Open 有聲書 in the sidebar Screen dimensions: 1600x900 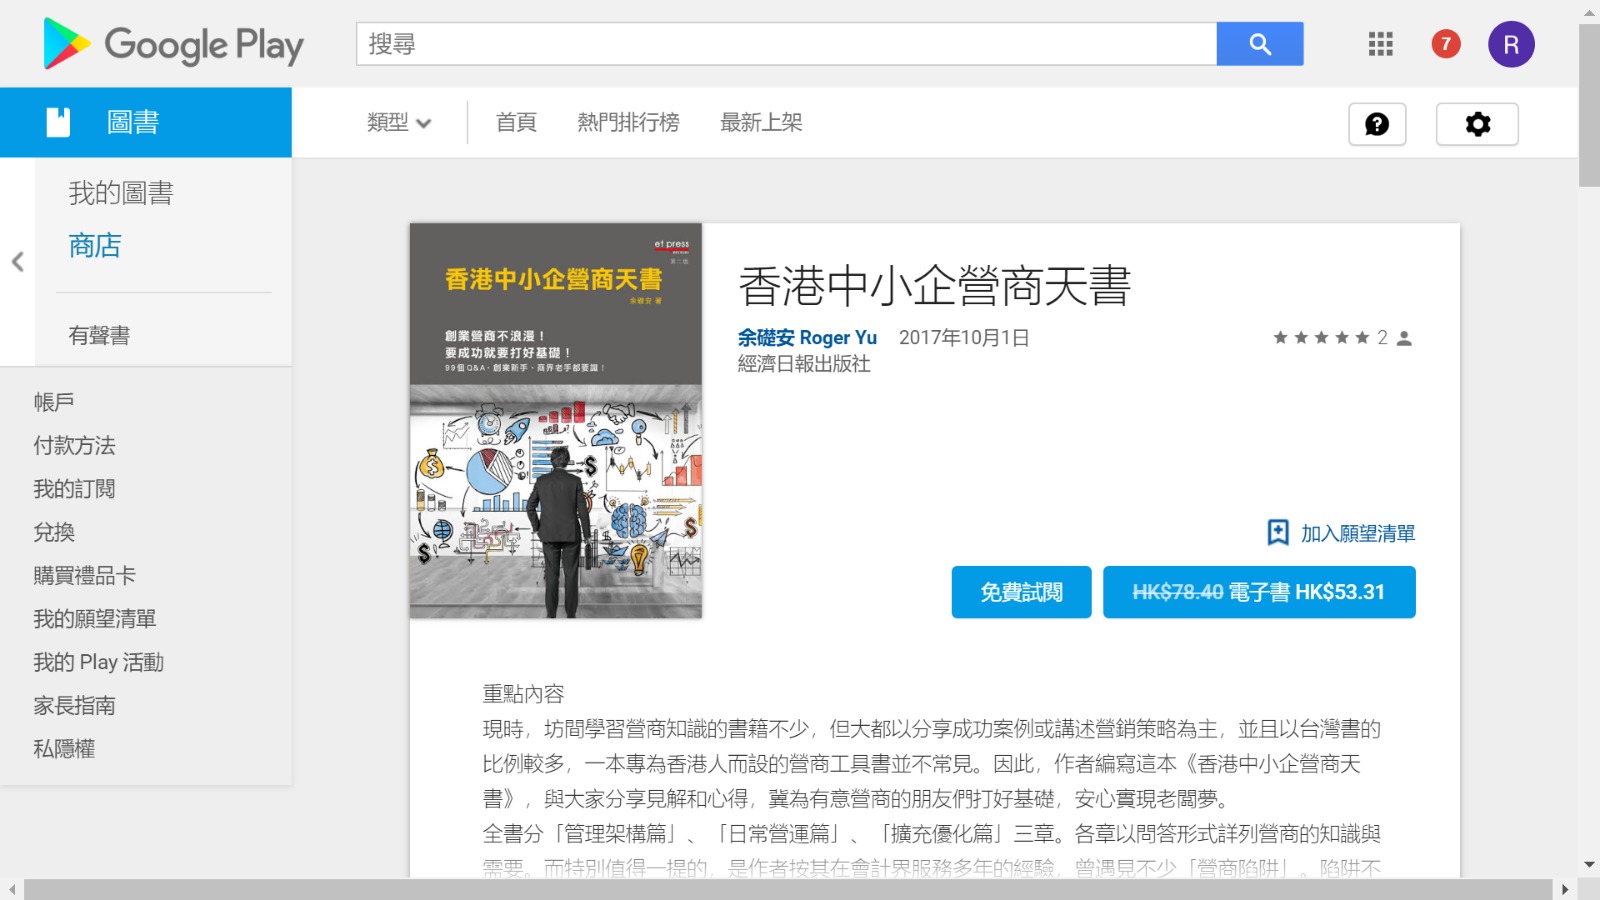pos(99,336)
